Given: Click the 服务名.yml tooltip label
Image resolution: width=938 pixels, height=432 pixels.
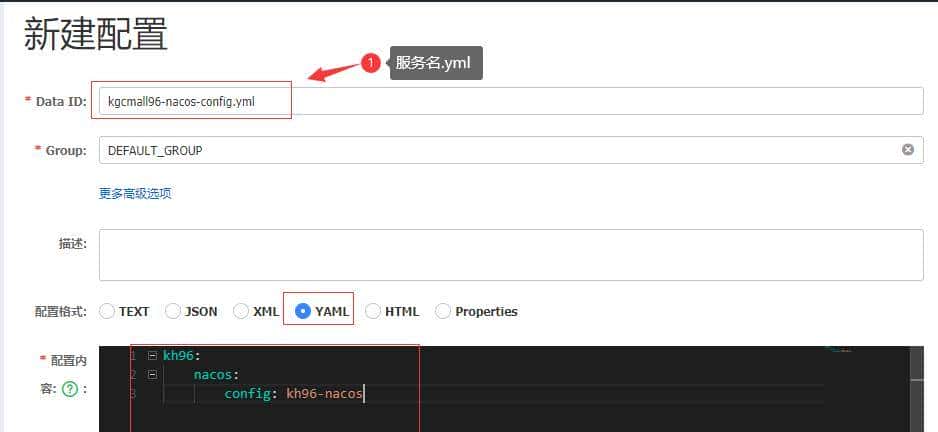Looking at the screenshot, I should [436, 63].
